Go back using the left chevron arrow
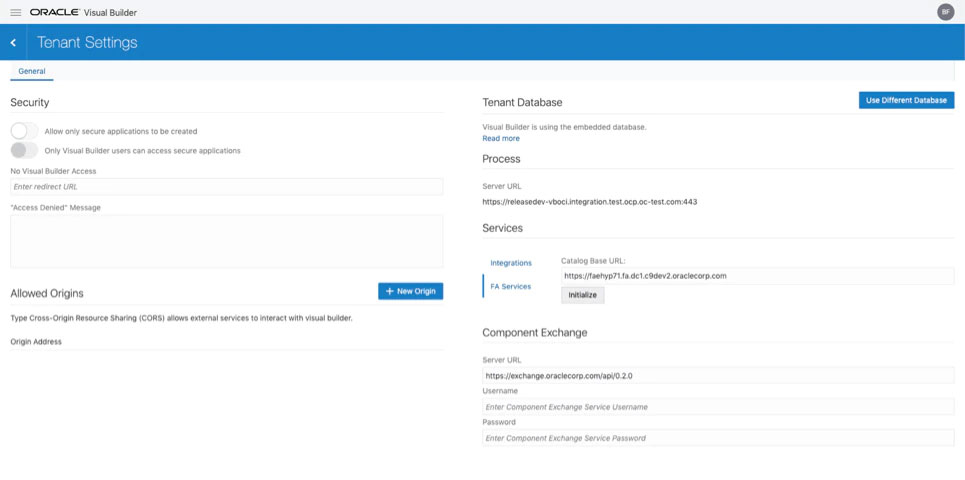The height and width of the screenshot is (480, 965). [x=14, y=42]
